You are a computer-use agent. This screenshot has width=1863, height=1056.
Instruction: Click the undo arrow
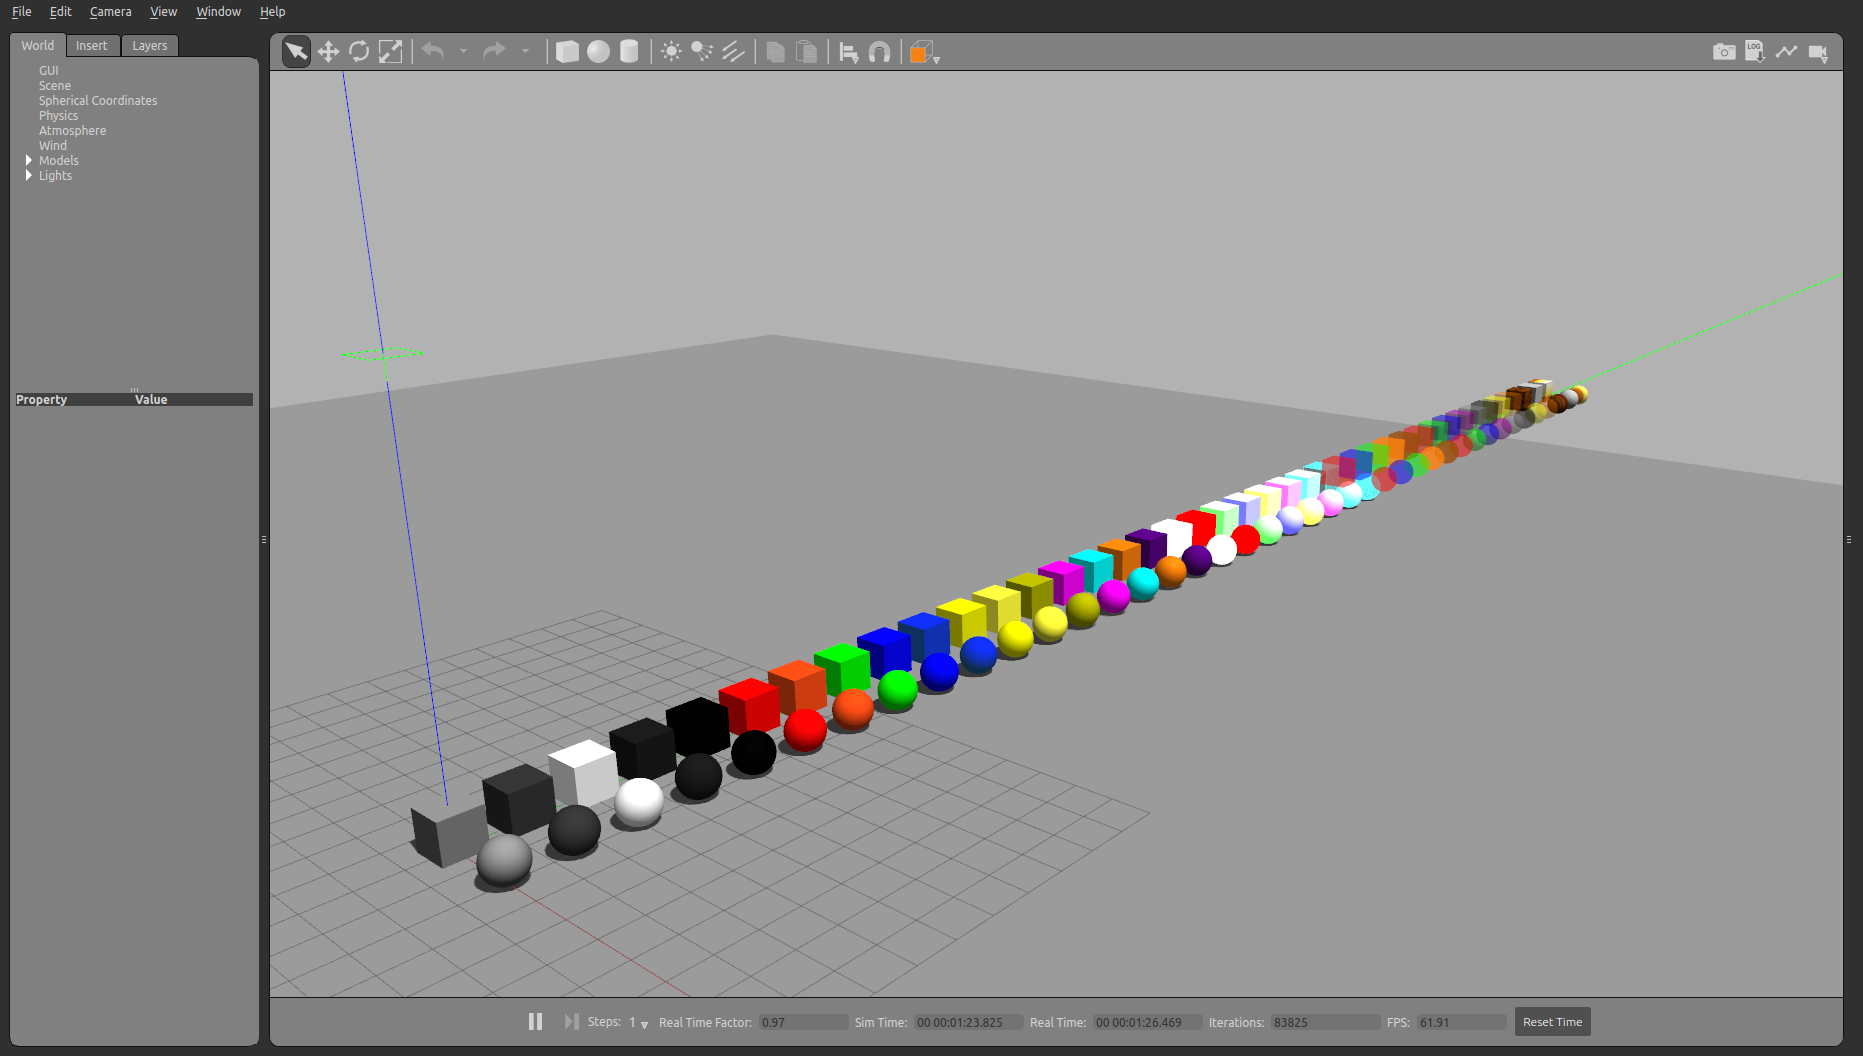[x=433, y=51]
